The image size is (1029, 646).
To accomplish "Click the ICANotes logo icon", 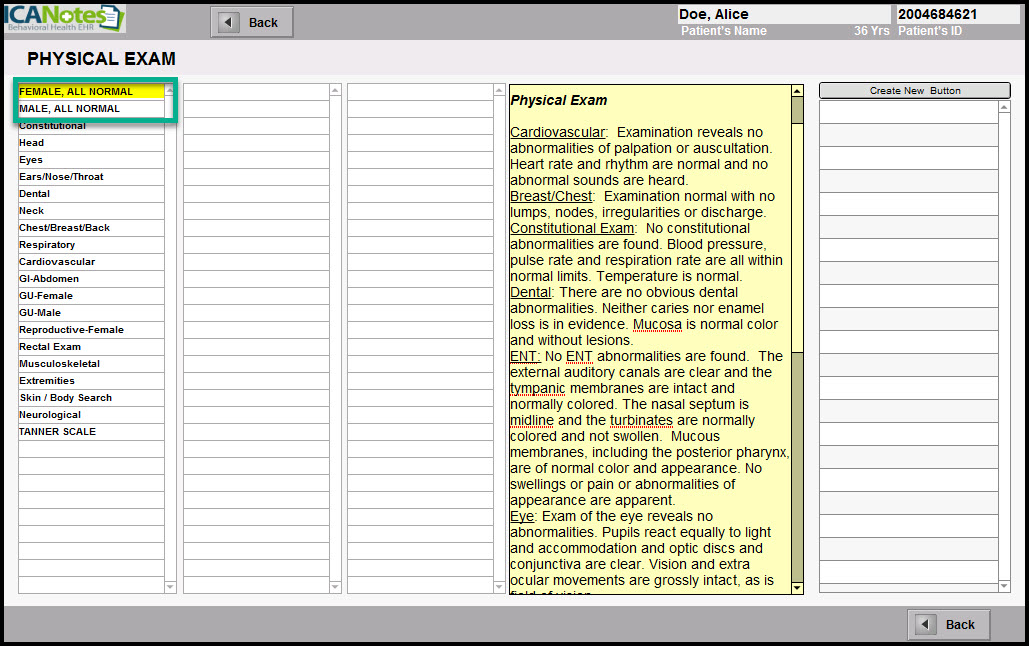I will coord(64,18).
